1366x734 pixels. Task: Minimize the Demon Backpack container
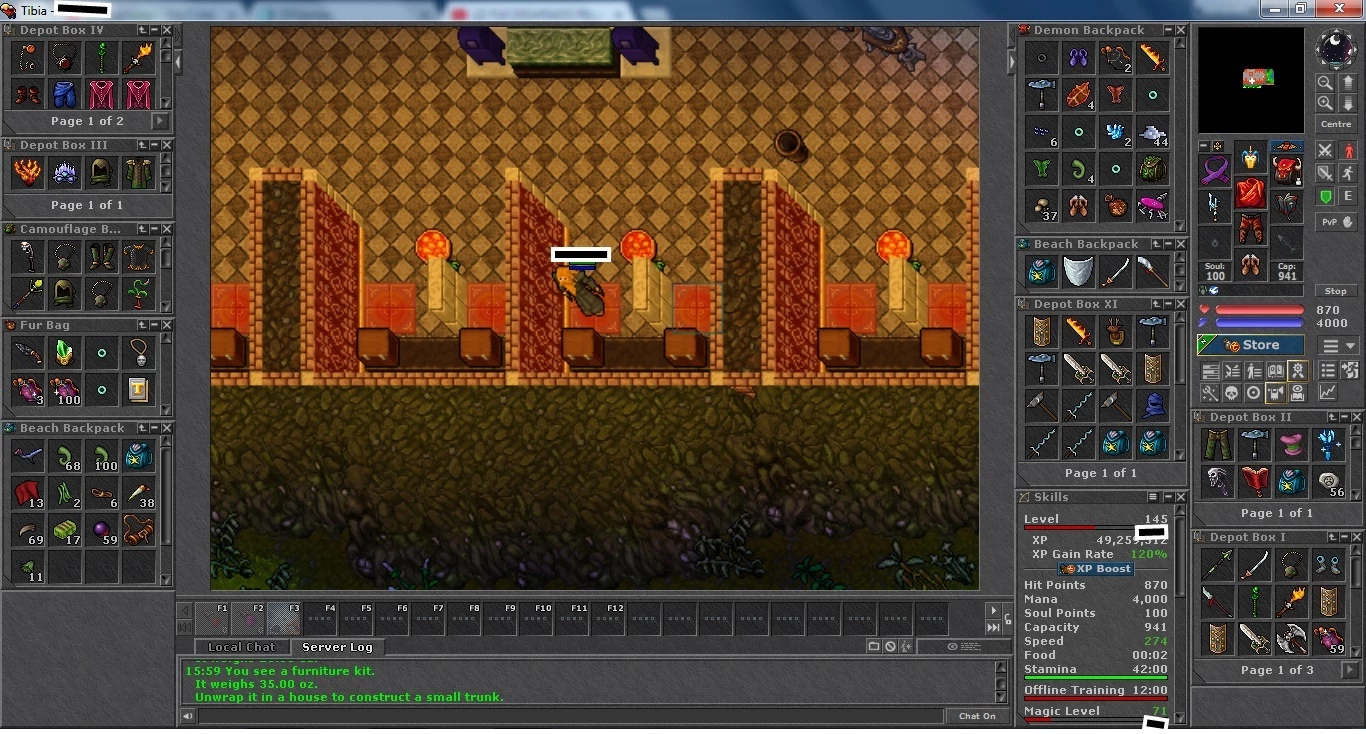[1168, 31]
